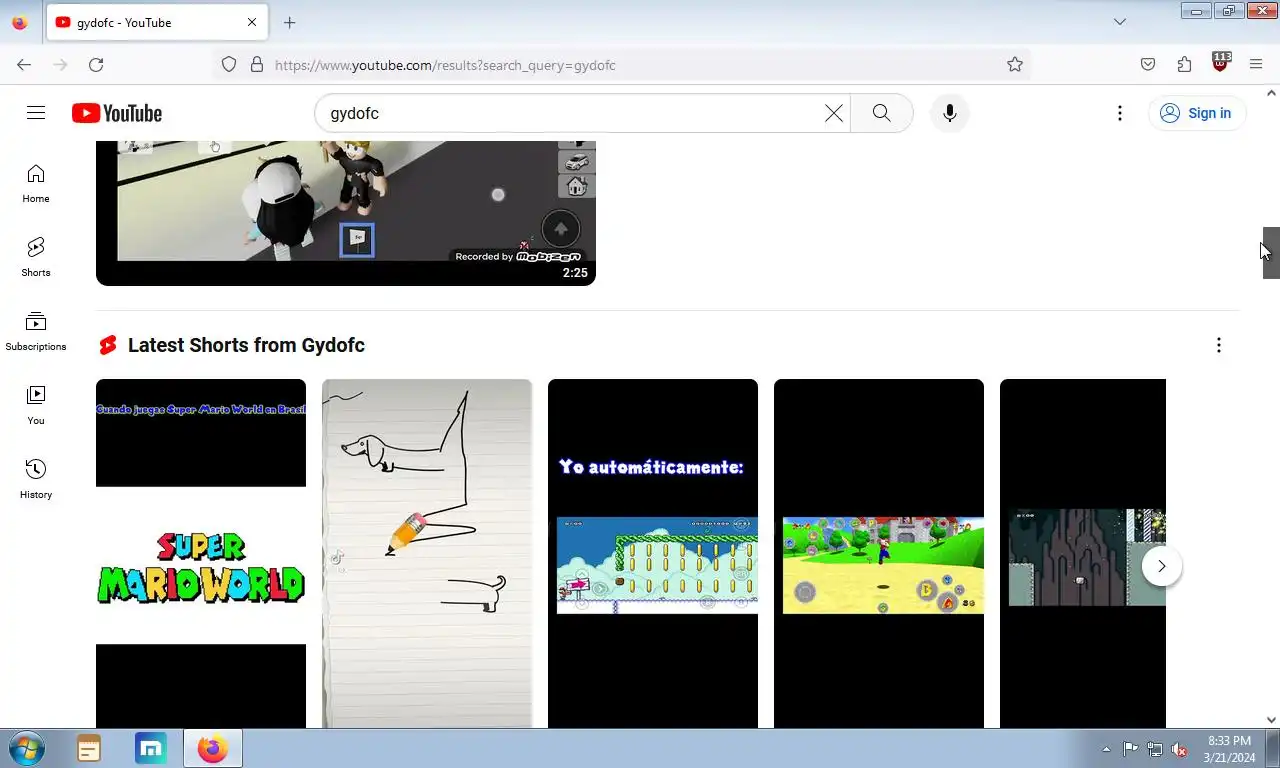
Task: Select Firefox in the taskbar
Action: pos(213,748)
